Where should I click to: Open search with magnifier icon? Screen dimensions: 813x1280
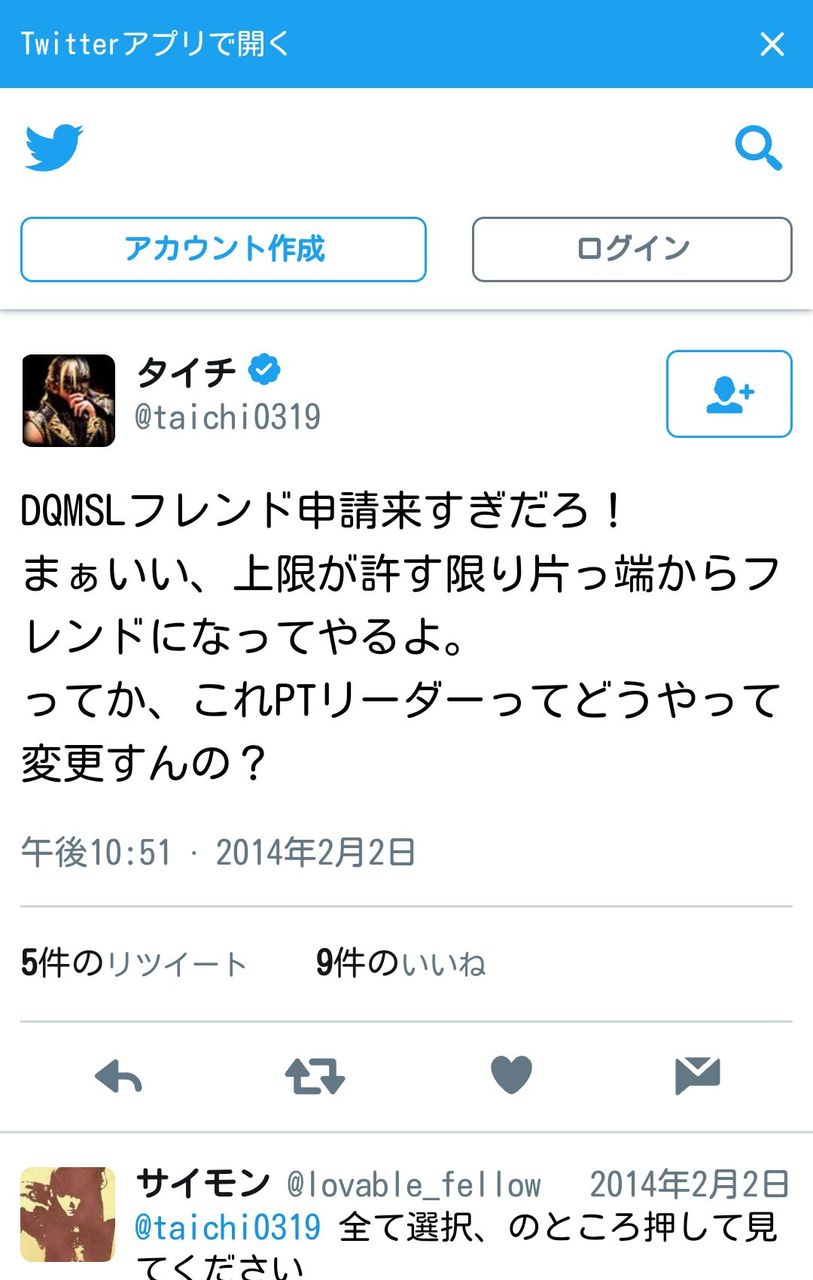pos(758,148)
